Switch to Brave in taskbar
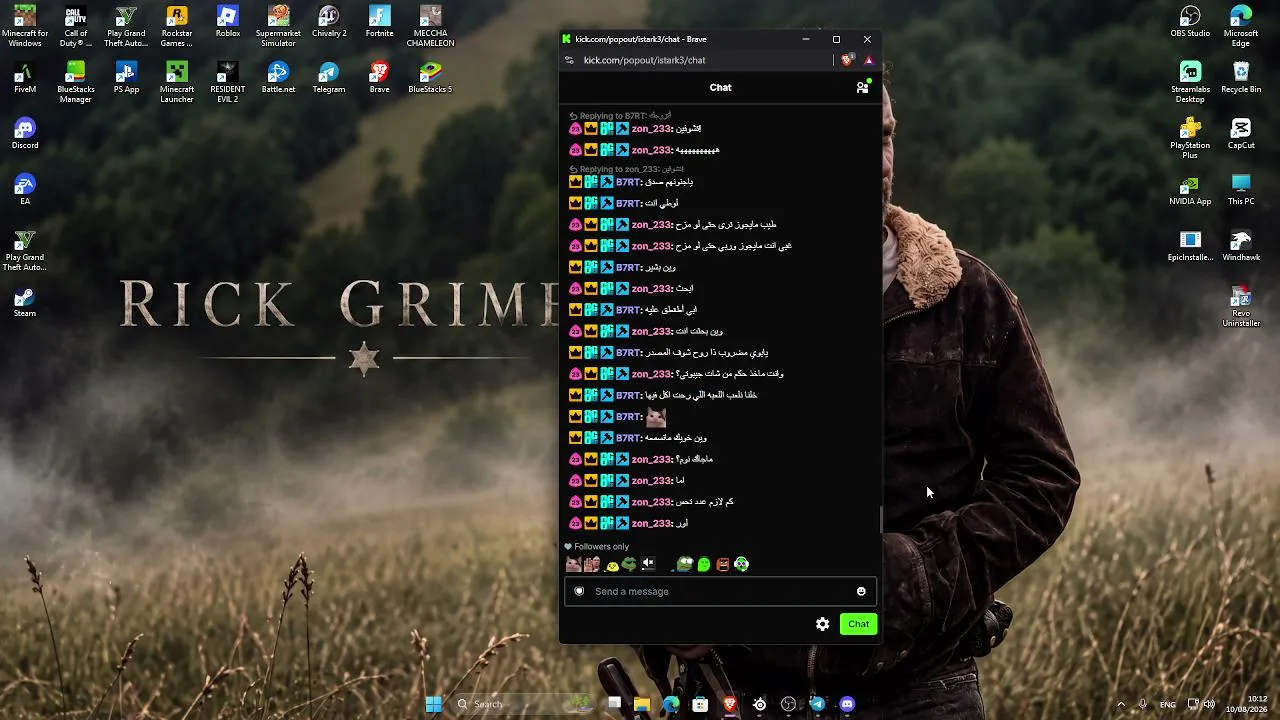Image resolution: width=1280 pixels, height=720 pixels. pyautogui.click(x=730, y=704)
